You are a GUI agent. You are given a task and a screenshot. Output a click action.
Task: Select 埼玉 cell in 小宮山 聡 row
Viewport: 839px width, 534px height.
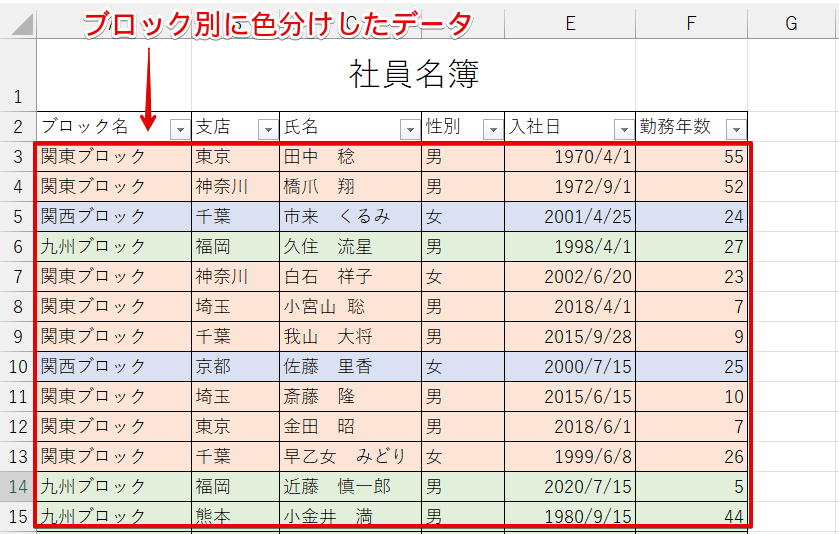pyautogui.click(x=235, y=307)
